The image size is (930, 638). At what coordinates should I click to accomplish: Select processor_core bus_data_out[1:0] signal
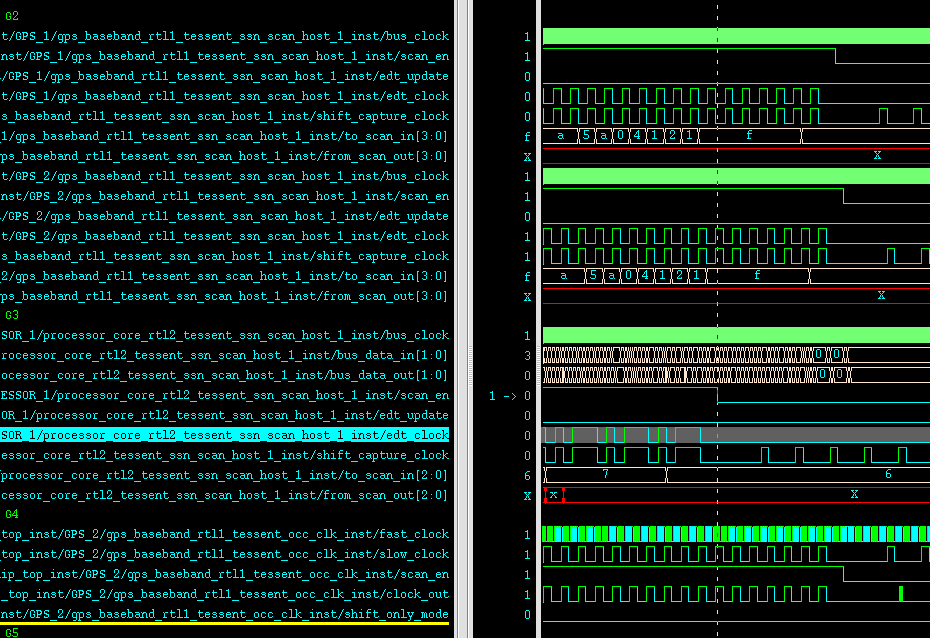click(225, 375)
